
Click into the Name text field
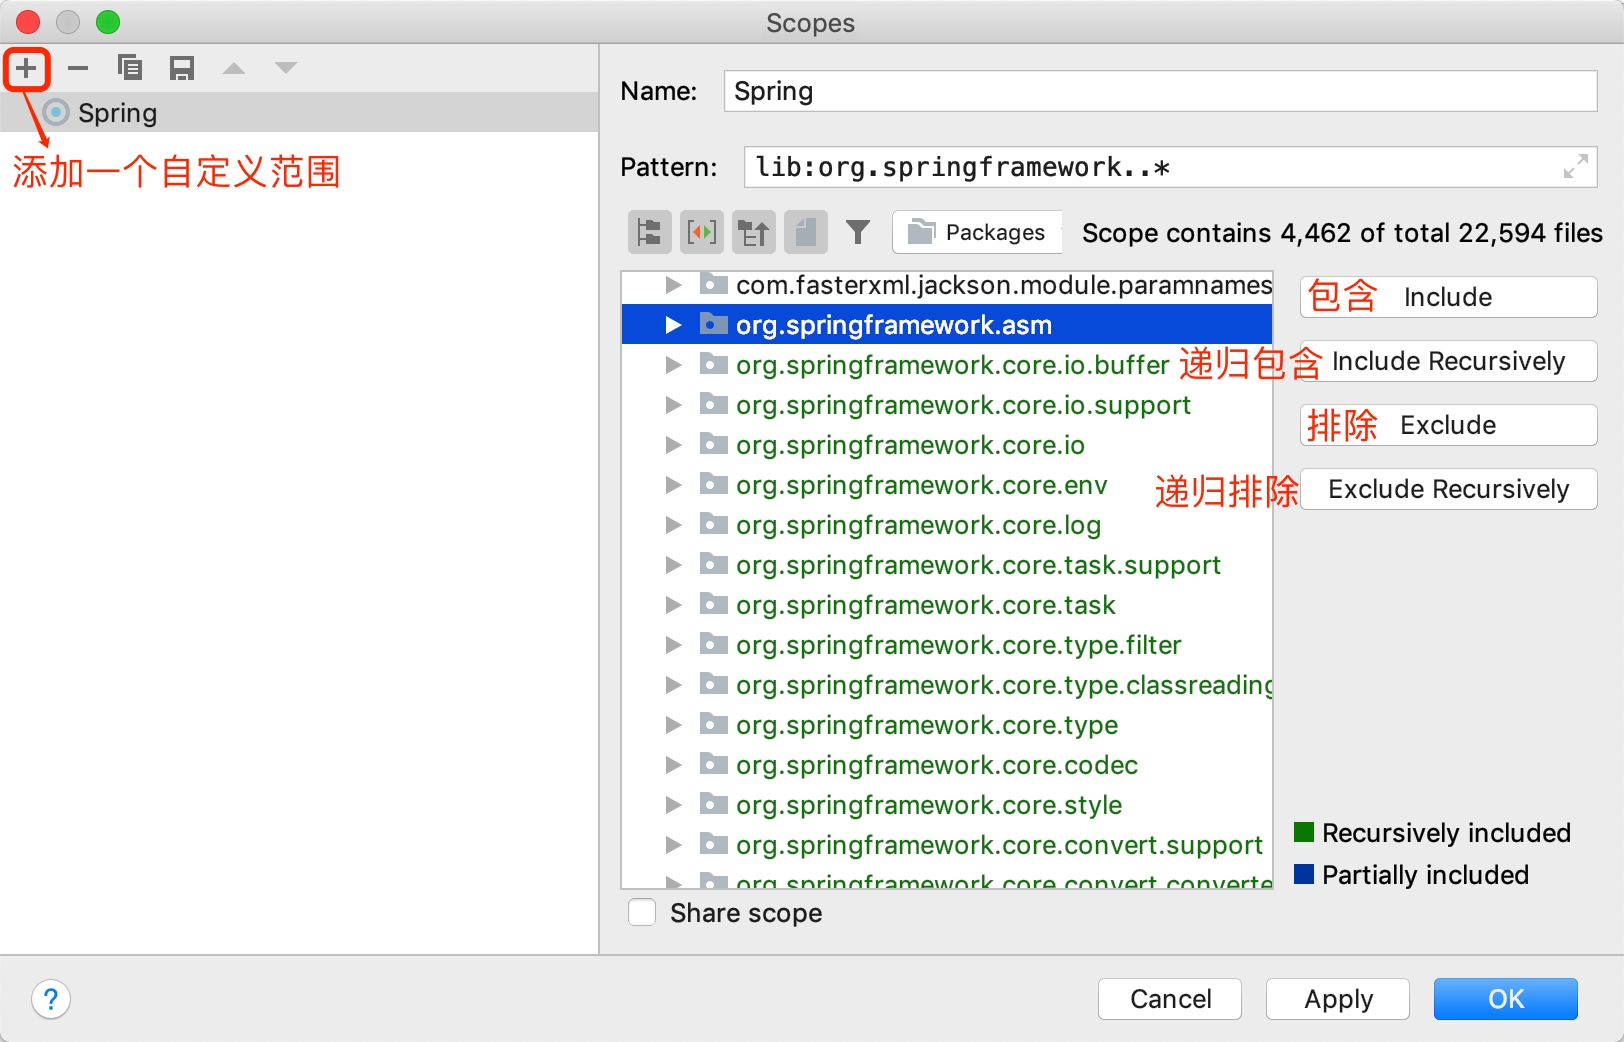point(1160,91)
